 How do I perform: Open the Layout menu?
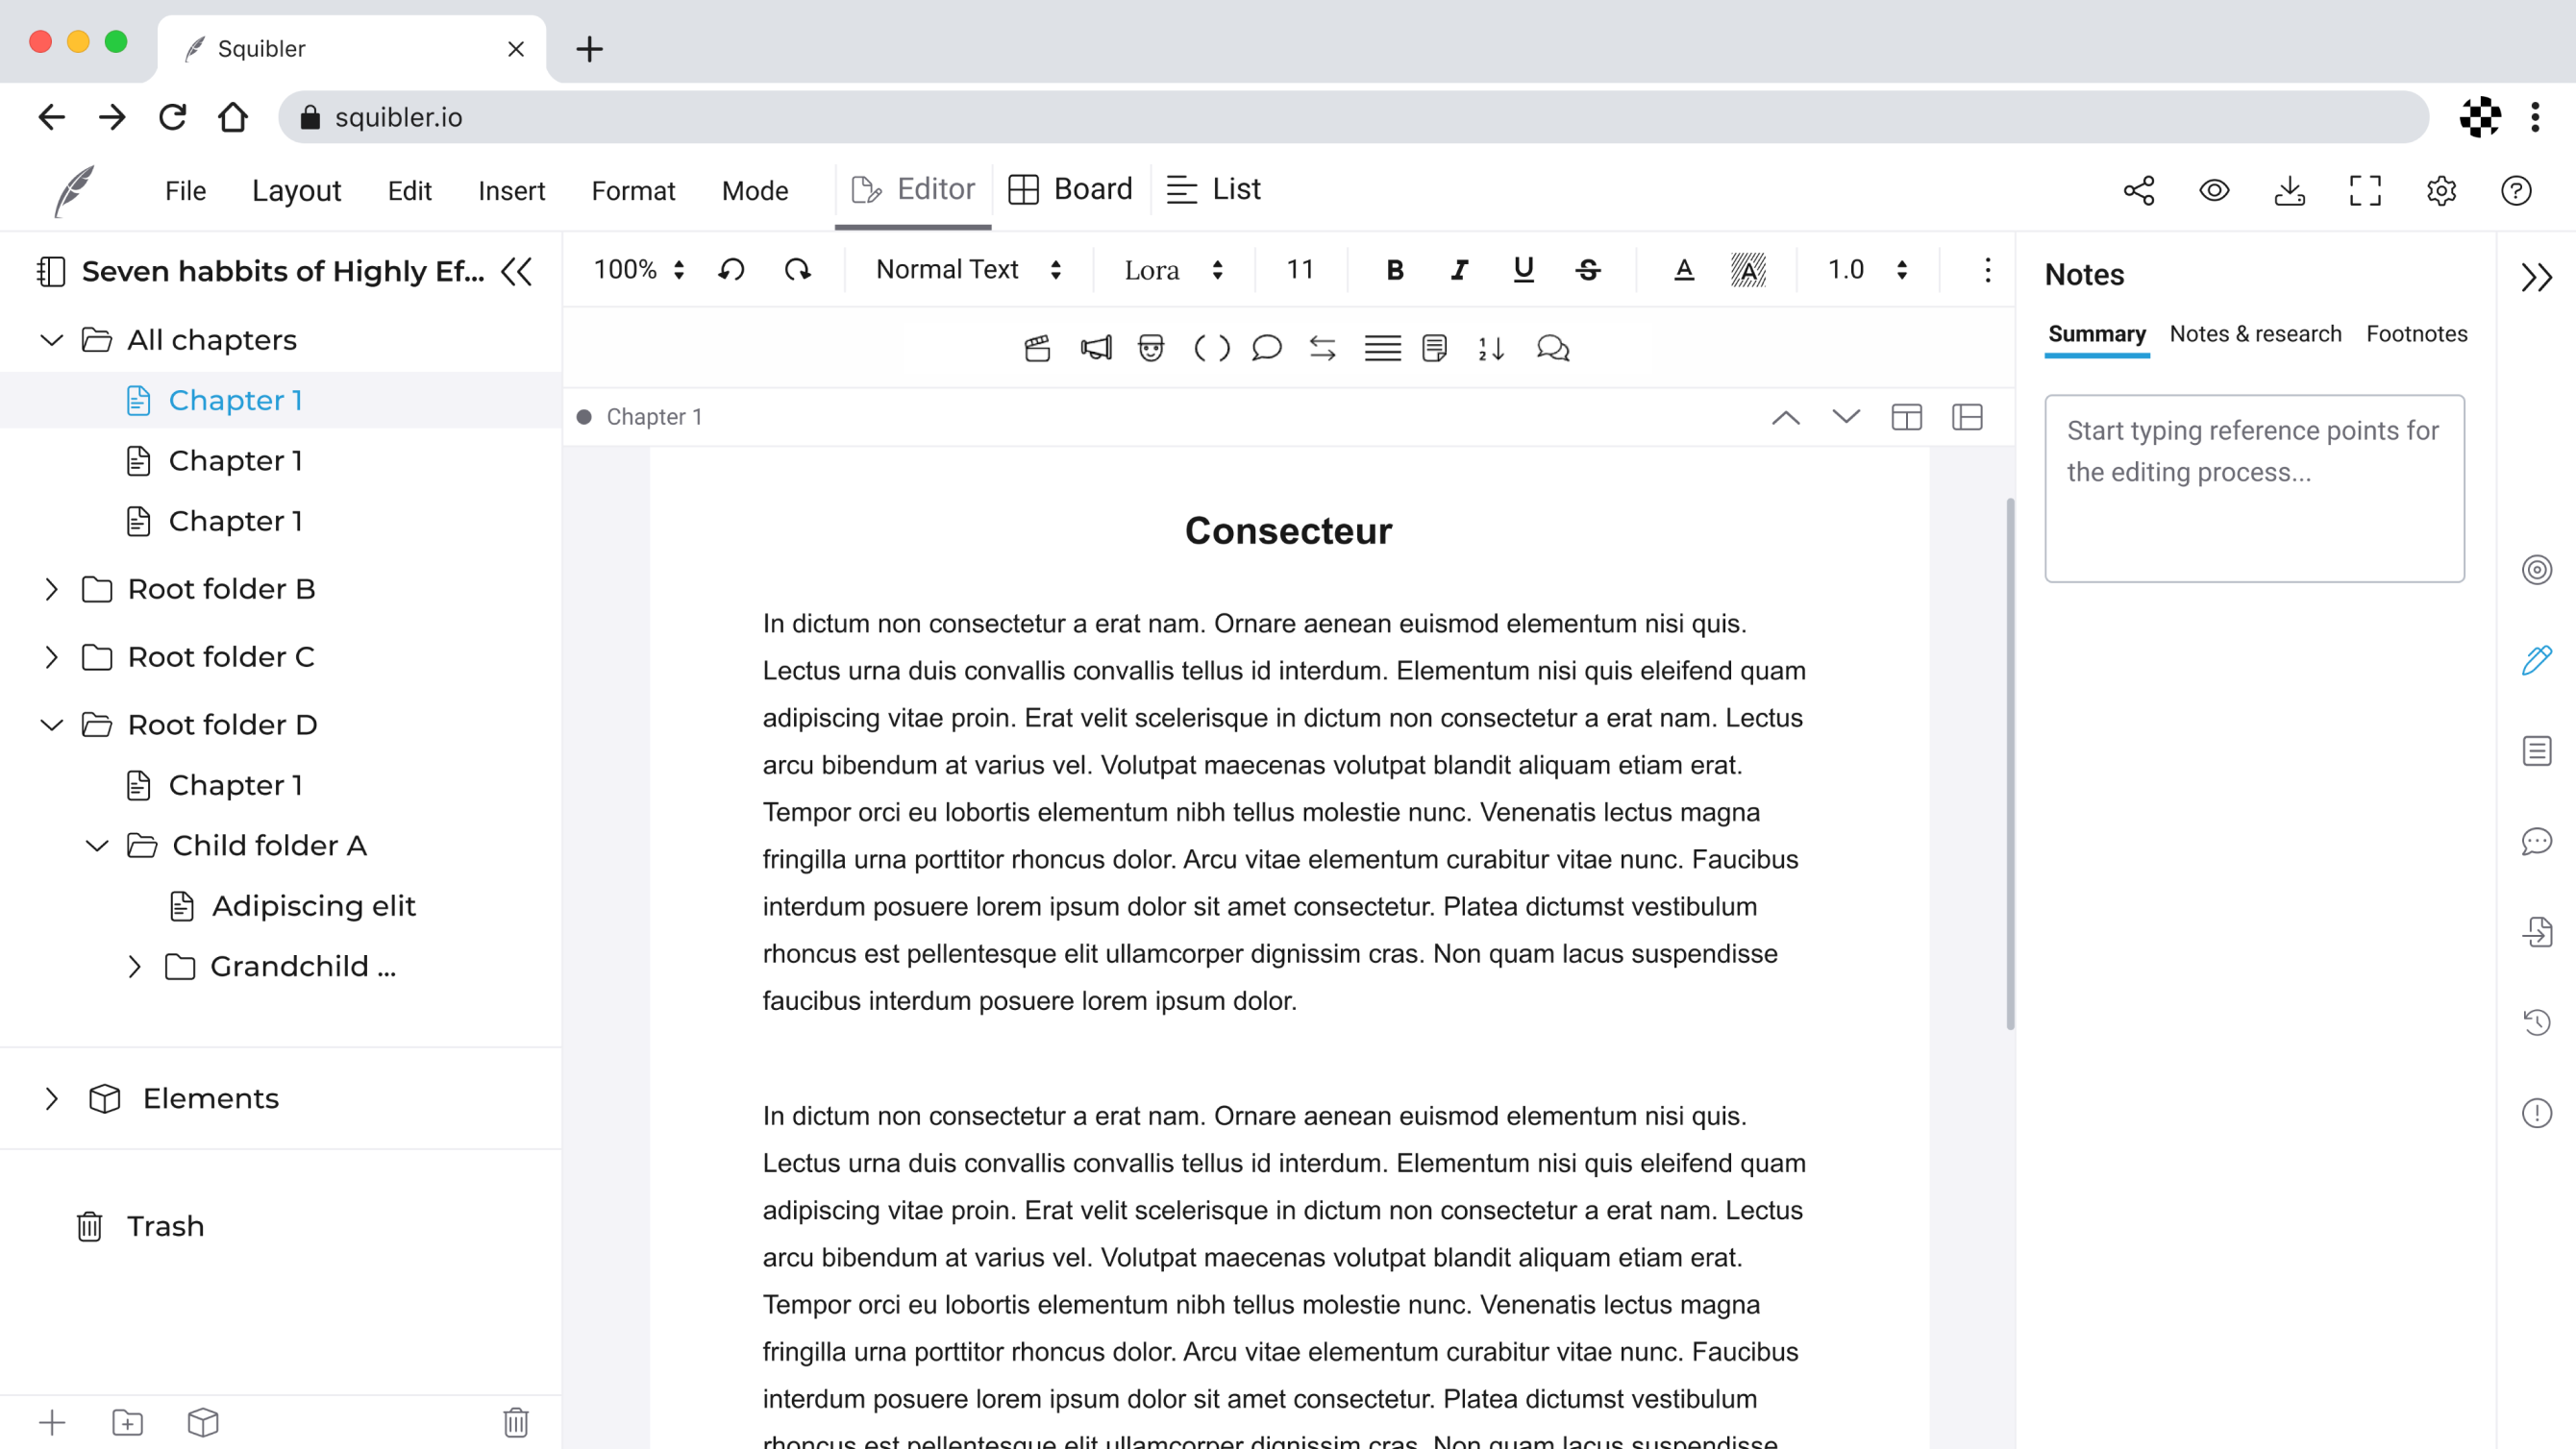pos(296,190)
